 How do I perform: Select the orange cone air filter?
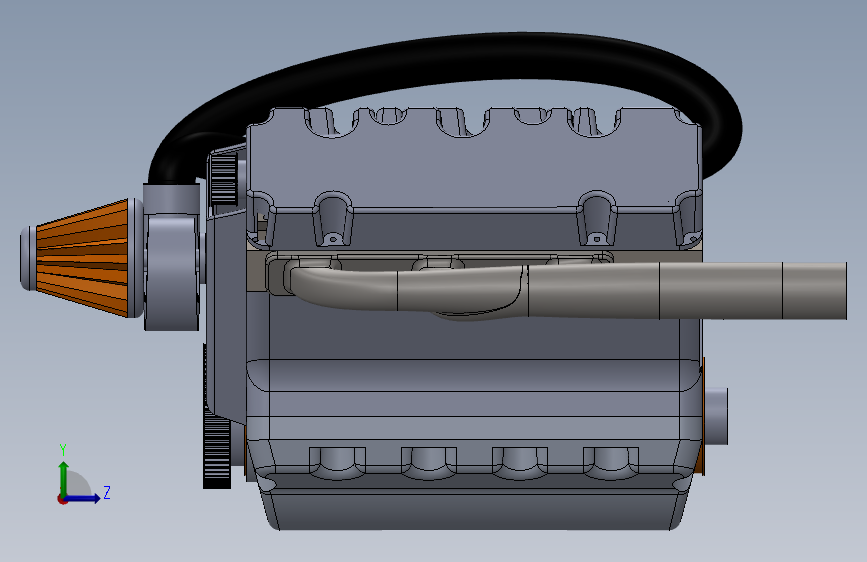pos(82,258)
